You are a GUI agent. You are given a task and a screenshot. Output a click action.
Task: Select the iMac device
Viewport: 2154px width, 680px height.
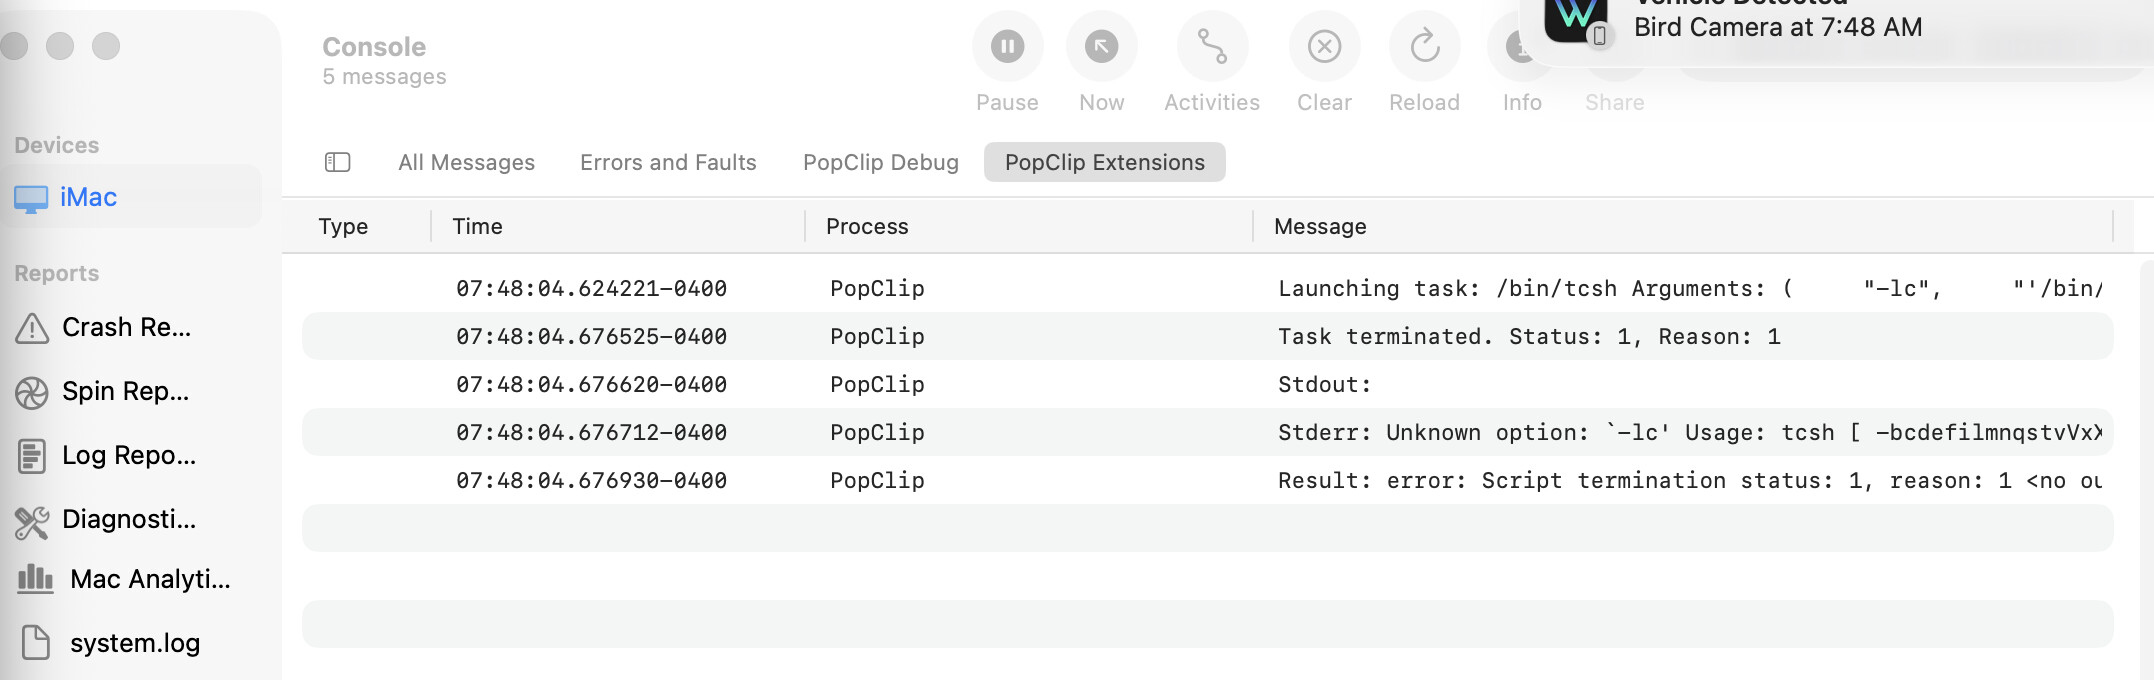coord(88,198)
